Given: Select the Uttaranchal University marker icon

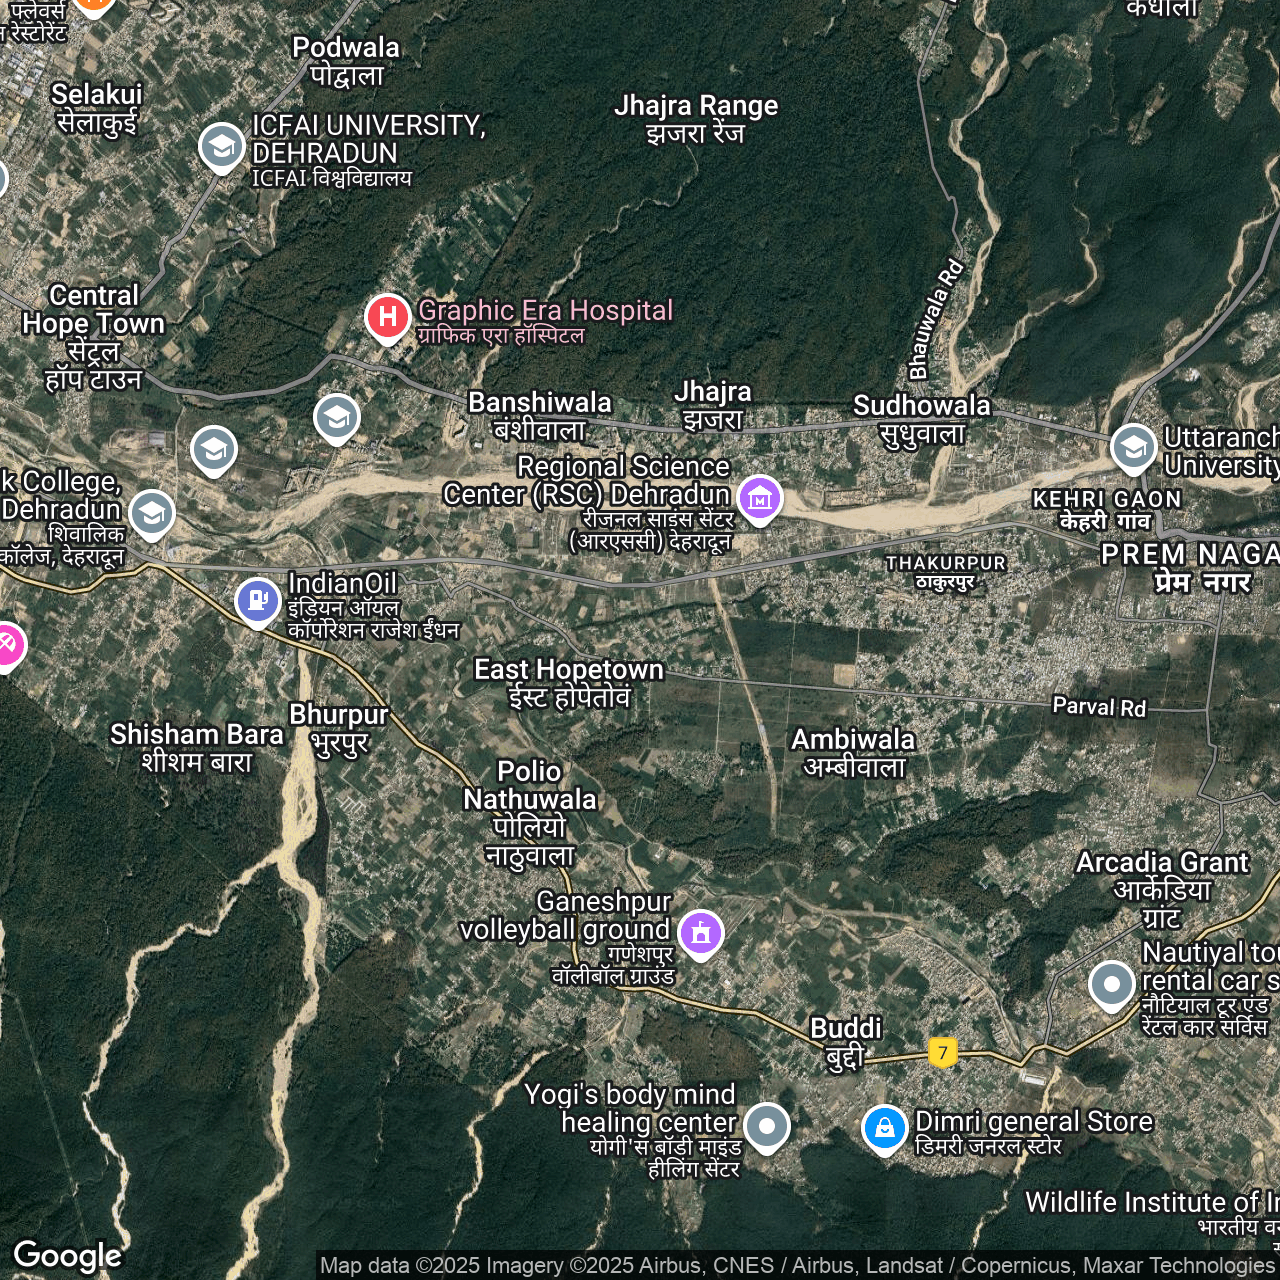Looking at the screenshot, I should [x=1133, y=448].
